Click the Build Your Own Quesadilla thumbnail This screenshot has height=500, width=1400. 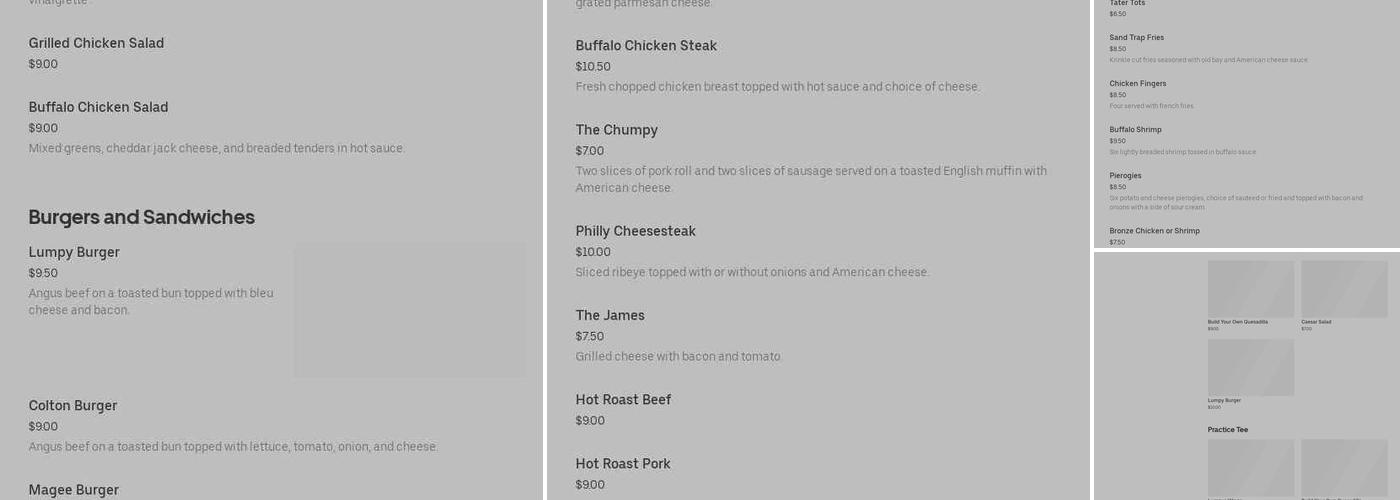[1250, 289]
